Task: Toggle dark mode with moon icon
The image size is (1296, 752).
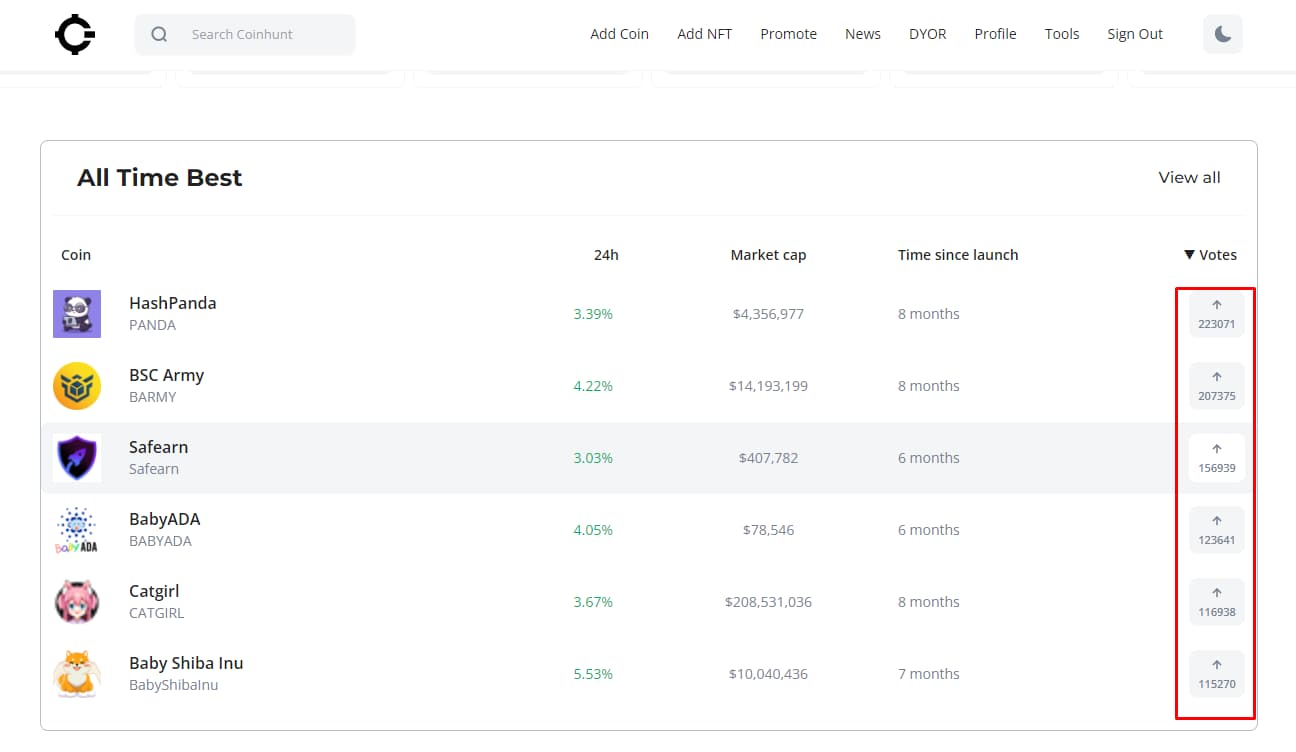Action: pos(1222,34)
